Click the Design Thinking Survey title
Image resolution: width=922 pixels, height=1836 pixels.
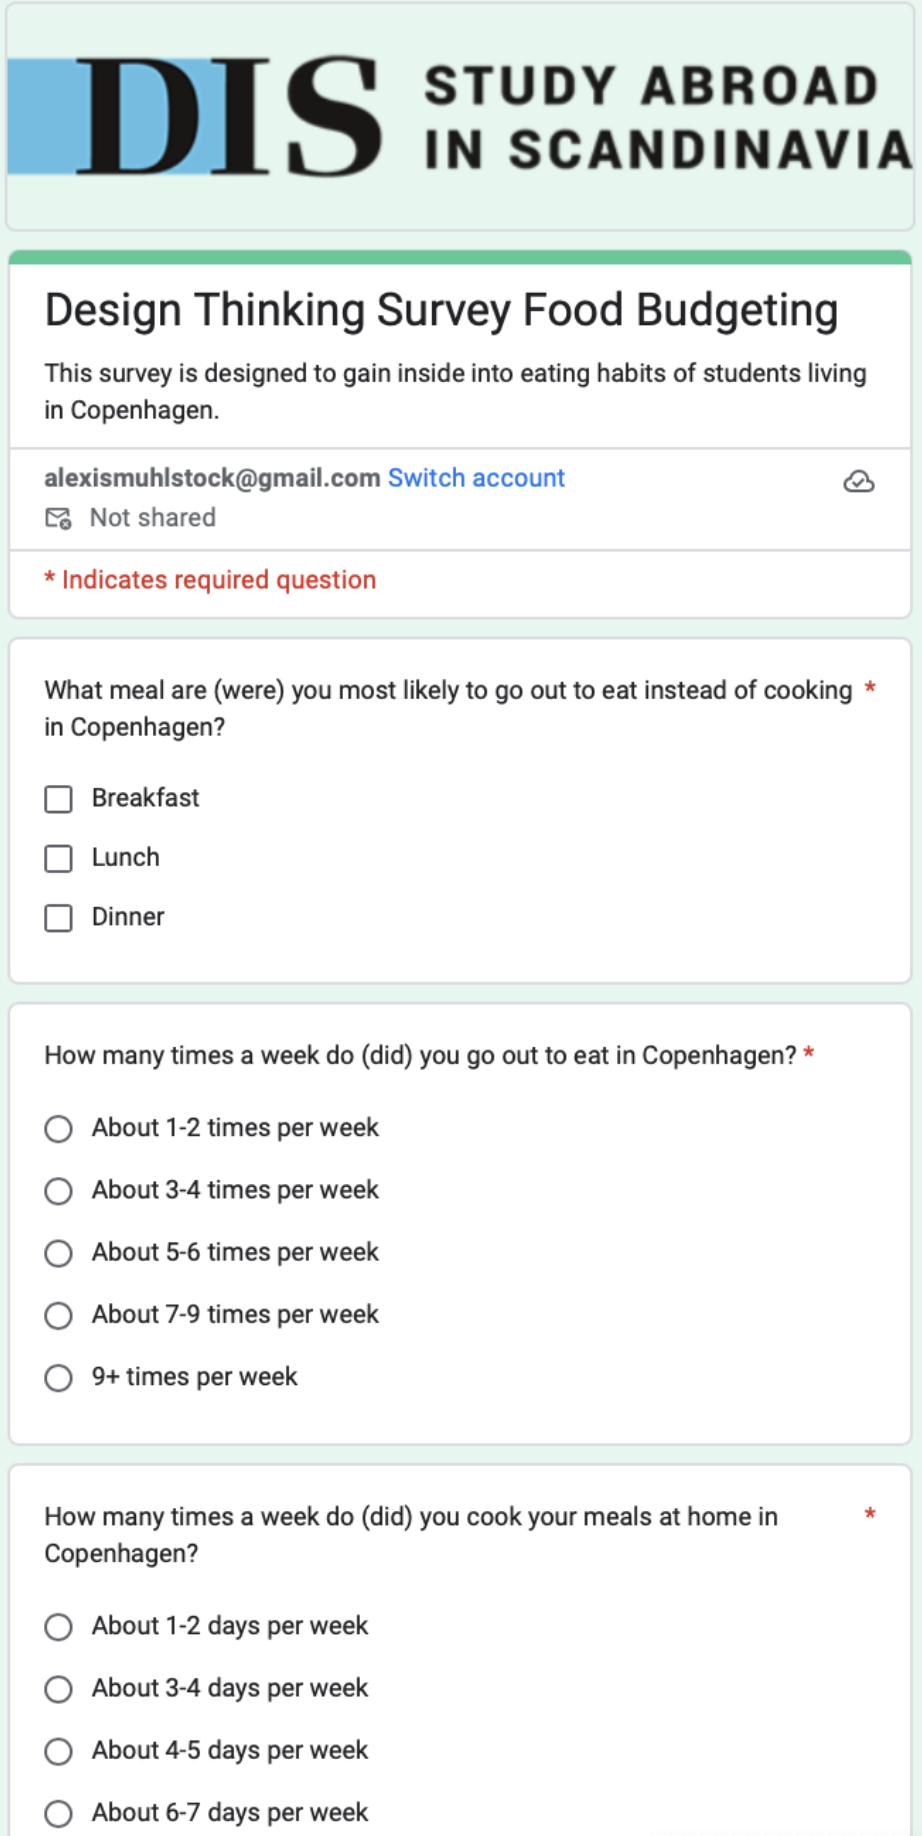tap(441, 310)
